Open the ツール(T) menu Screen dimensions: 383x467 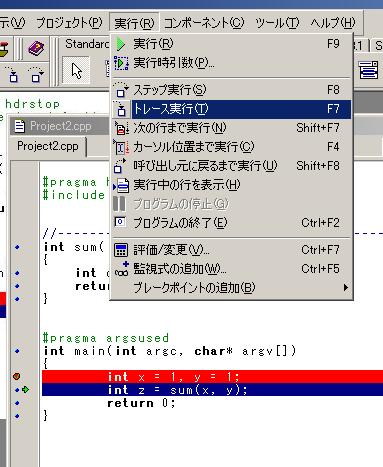pos(277,23)
